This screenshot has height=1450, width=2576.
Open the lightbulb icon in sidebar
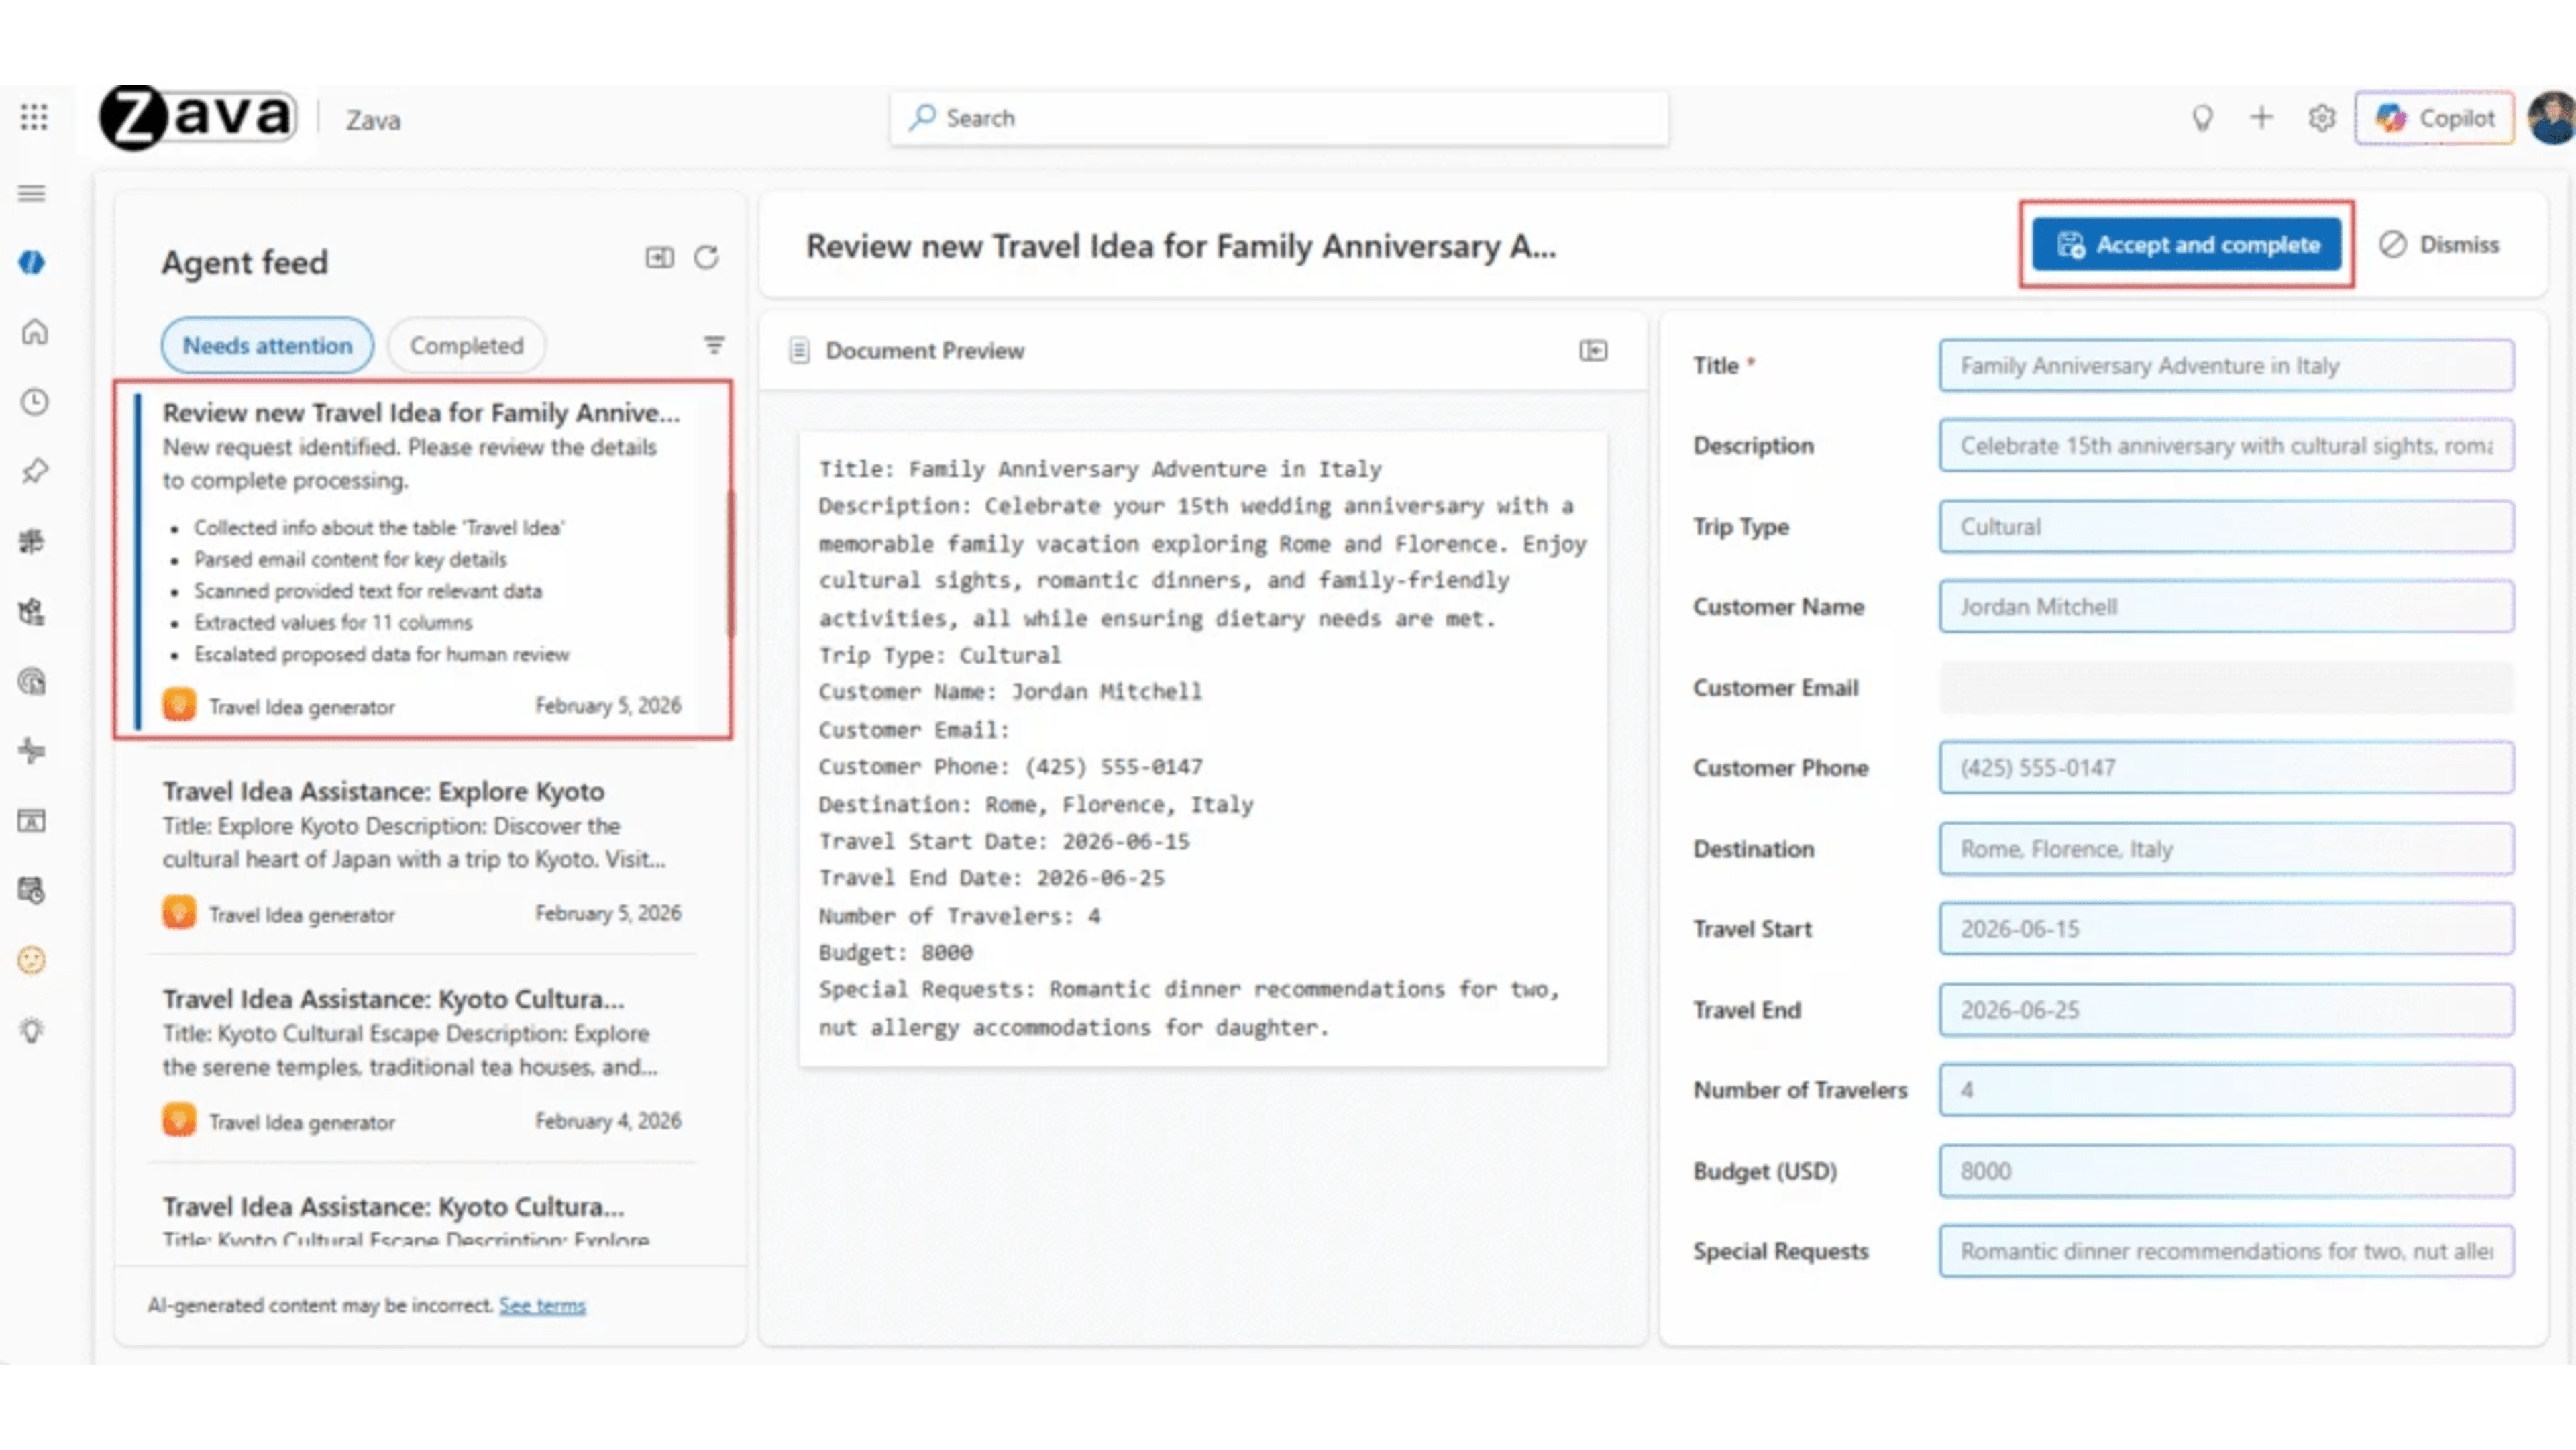[x=32, y=1030]
